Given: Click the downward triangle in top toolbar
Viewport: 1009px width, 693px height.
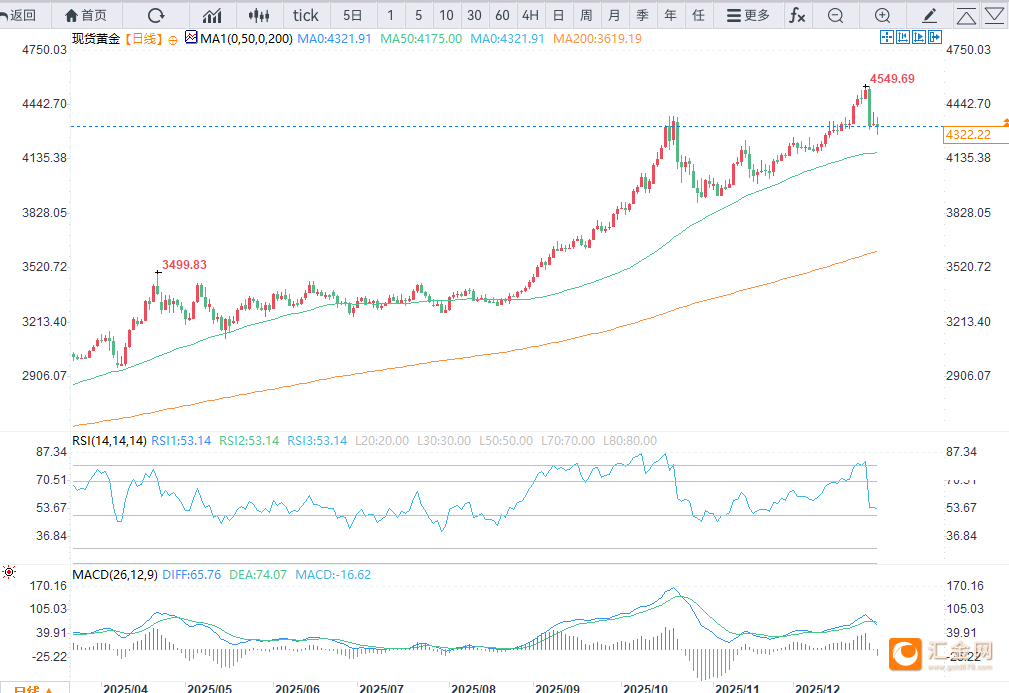Looking at the screenshot, I should [x=994, y=15].
